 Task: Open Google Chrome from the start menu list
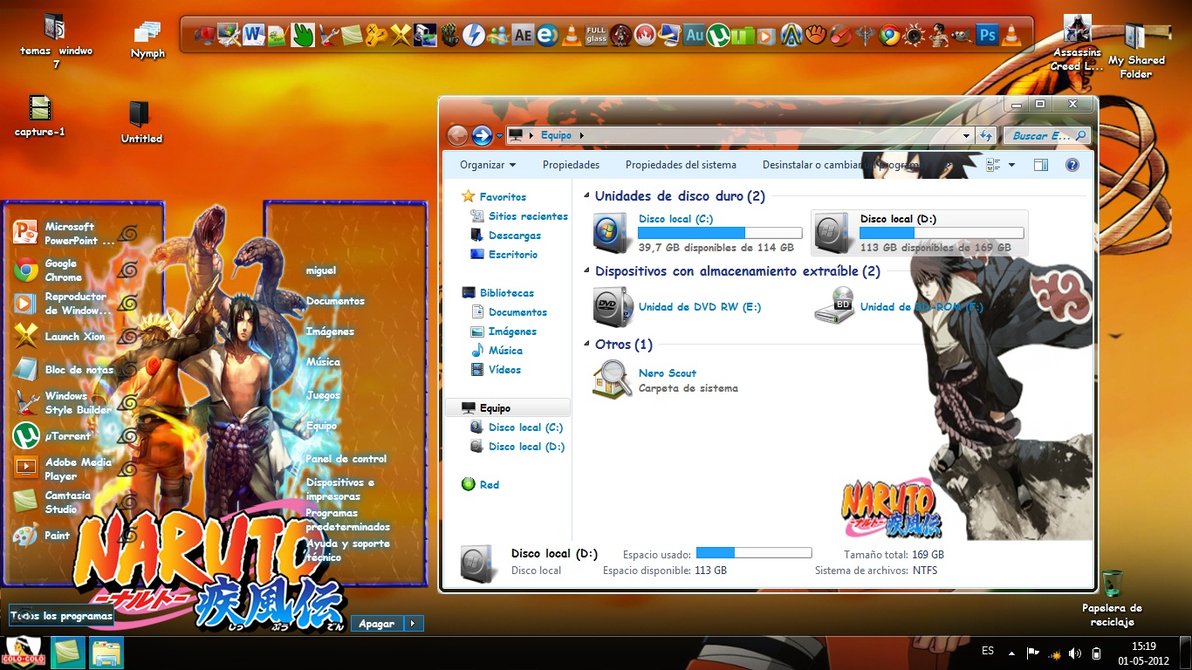[62, 270]
